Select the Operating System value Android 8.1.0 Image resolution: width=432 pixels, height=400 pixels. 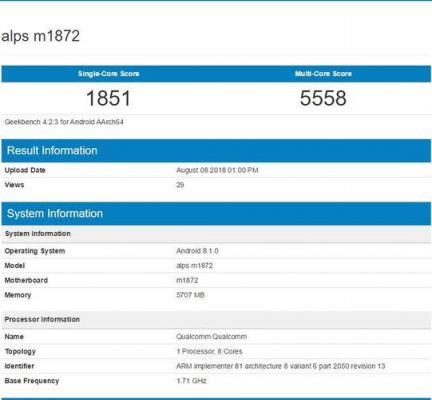(x=197, y=251)
